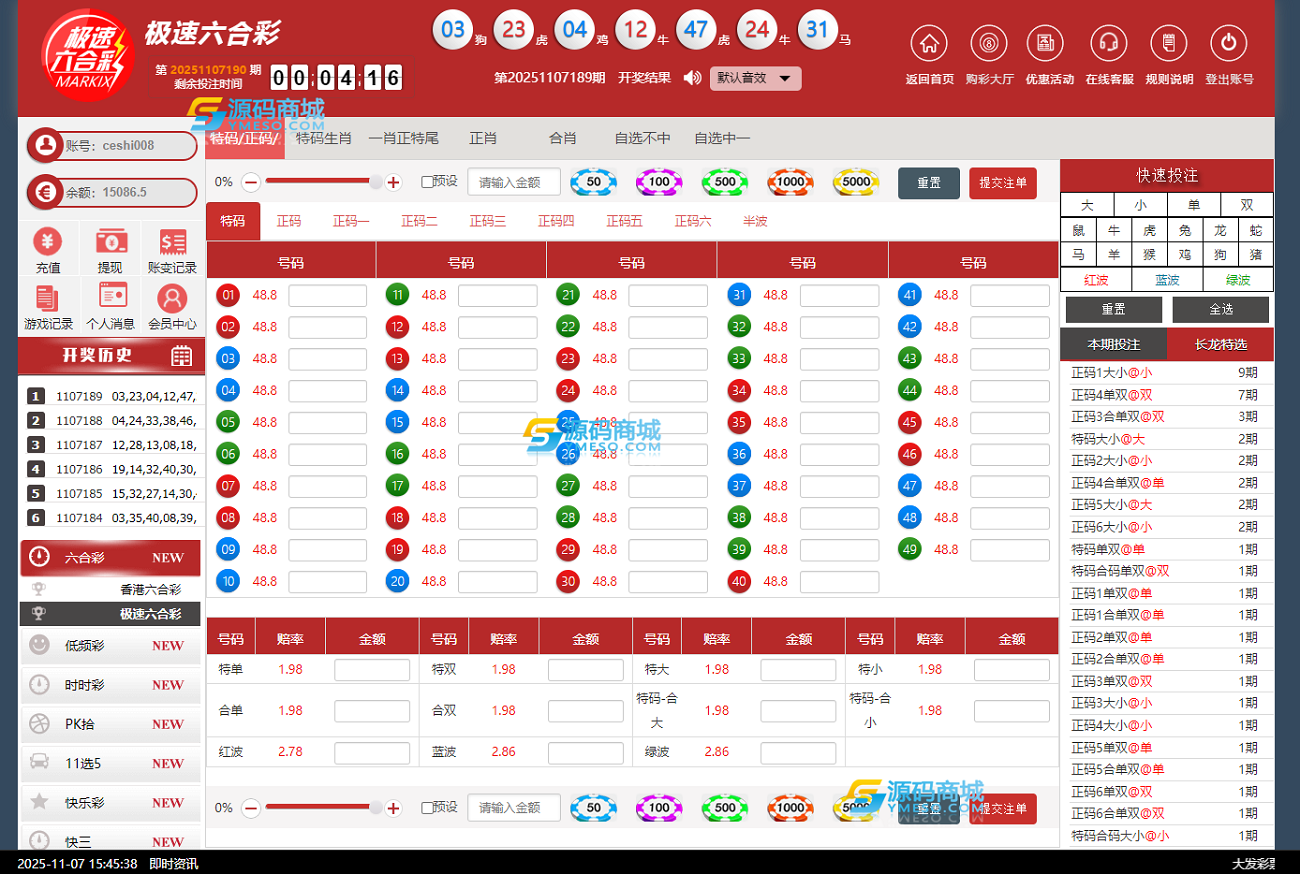1300x874 pixels.
Task: Open 在线客服 headset support icon
Action: 1108,44
